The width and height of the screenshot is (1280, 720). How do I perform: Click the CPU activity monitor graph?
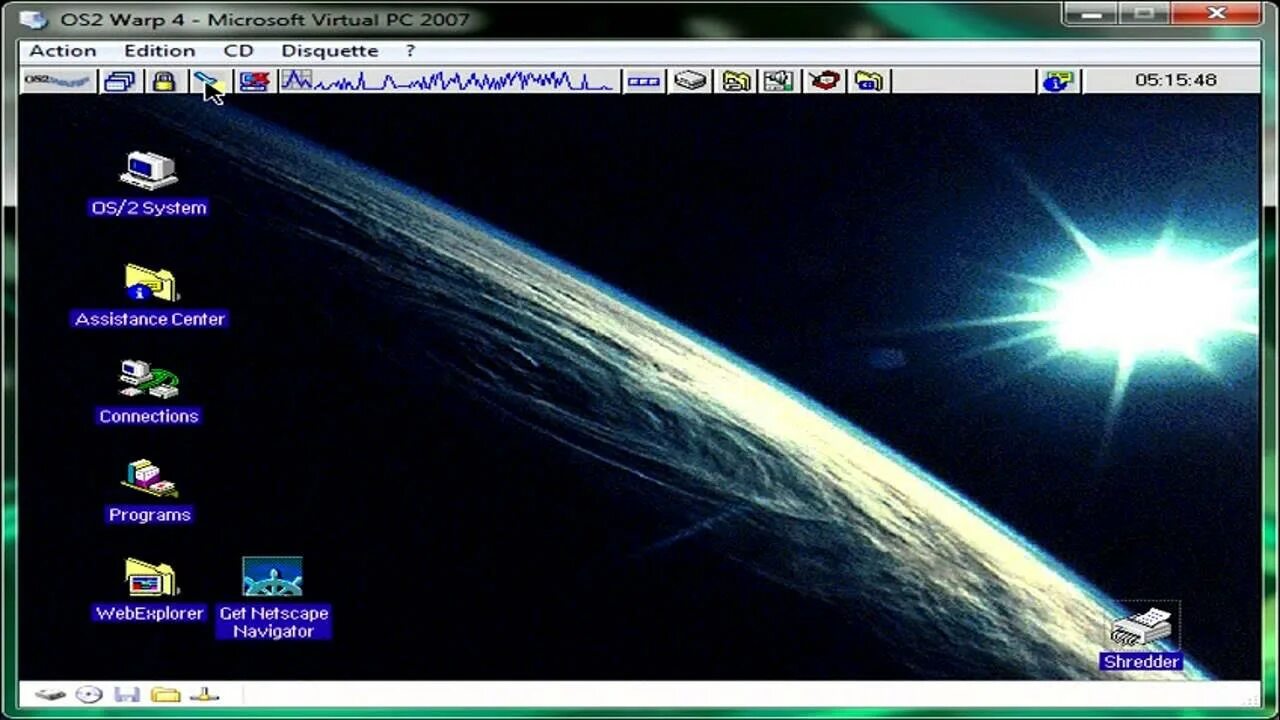(x=447, y=81)
